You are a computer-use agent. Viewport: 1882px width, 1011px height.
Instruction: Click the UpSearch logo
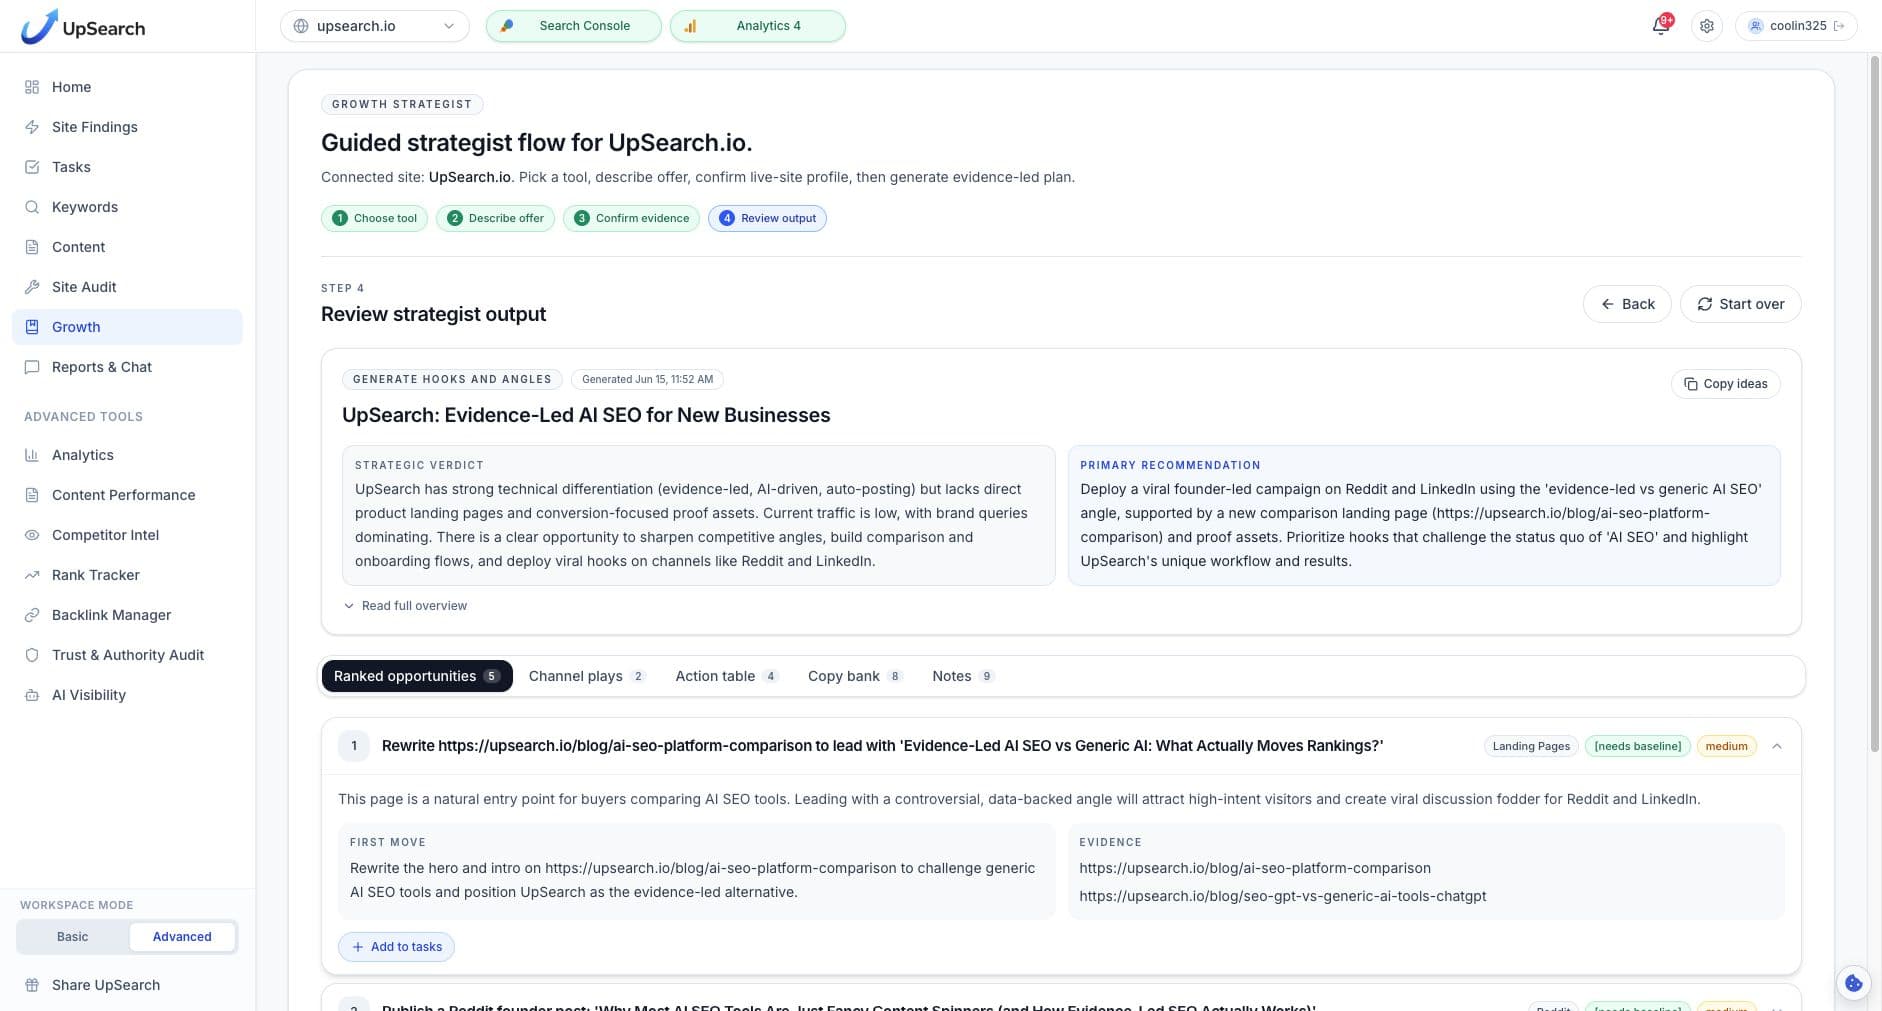[83, 27]
